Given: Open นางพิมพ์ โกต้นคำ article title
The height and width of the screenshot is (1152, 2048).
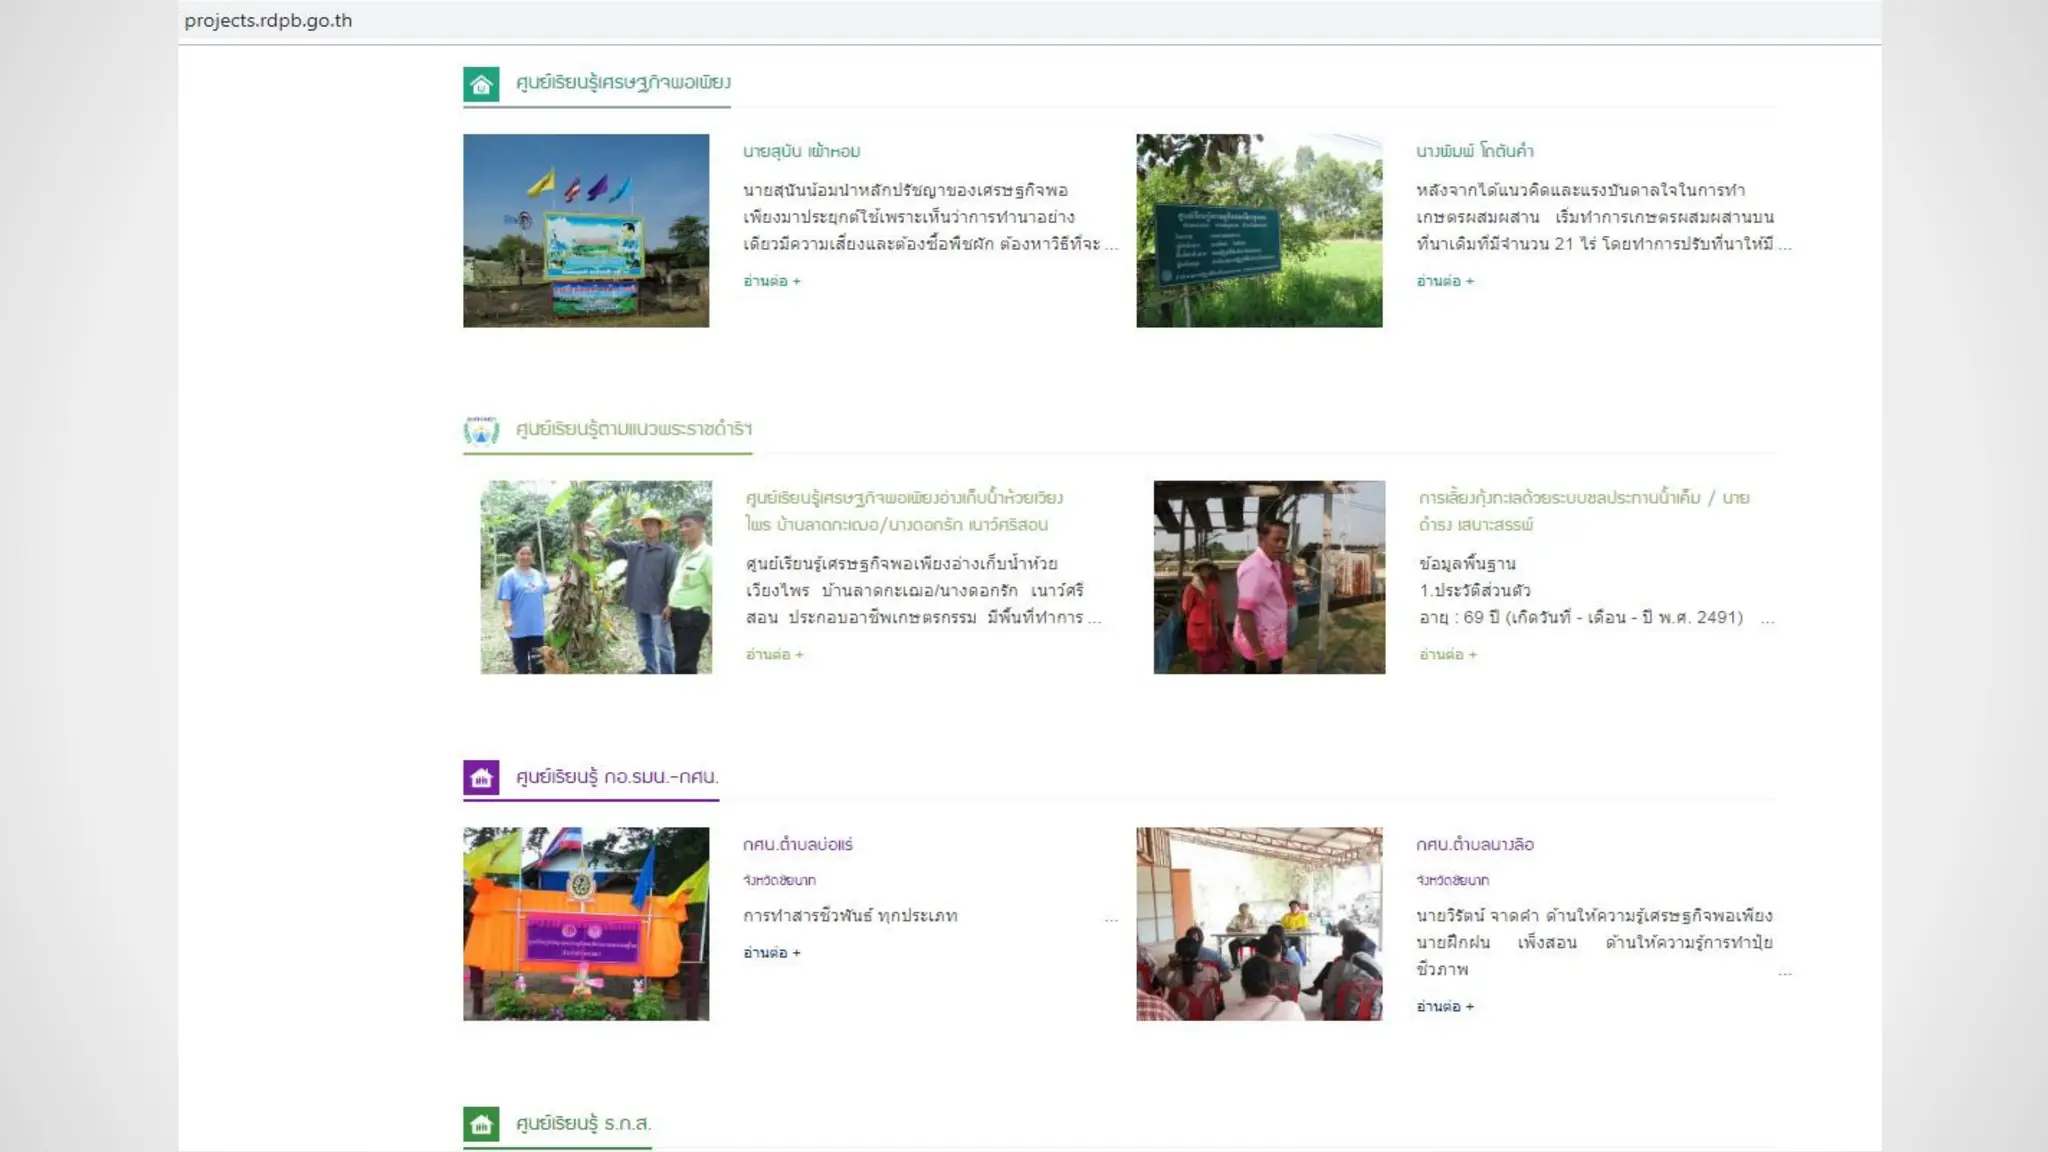Looking at the screenshot, I should tap(1474, 151).
